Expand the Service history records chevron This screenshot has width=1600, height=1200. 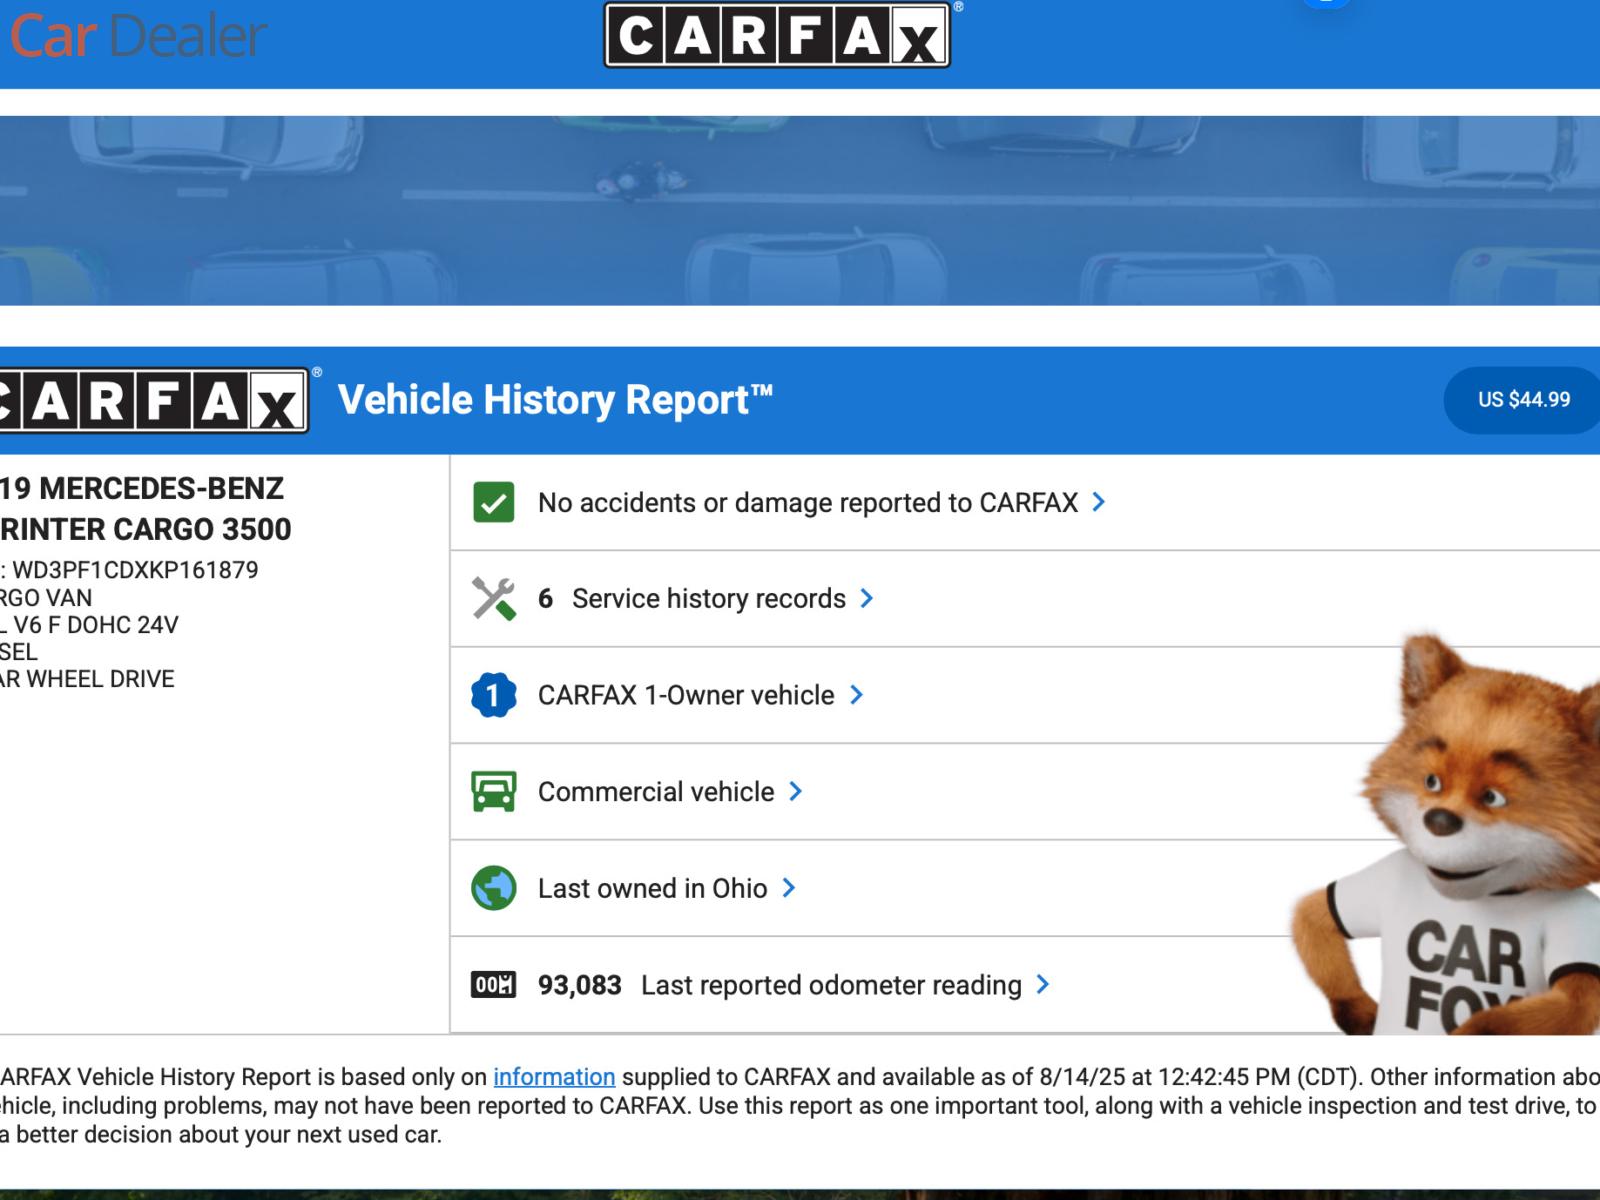click(x=867, y=599)
